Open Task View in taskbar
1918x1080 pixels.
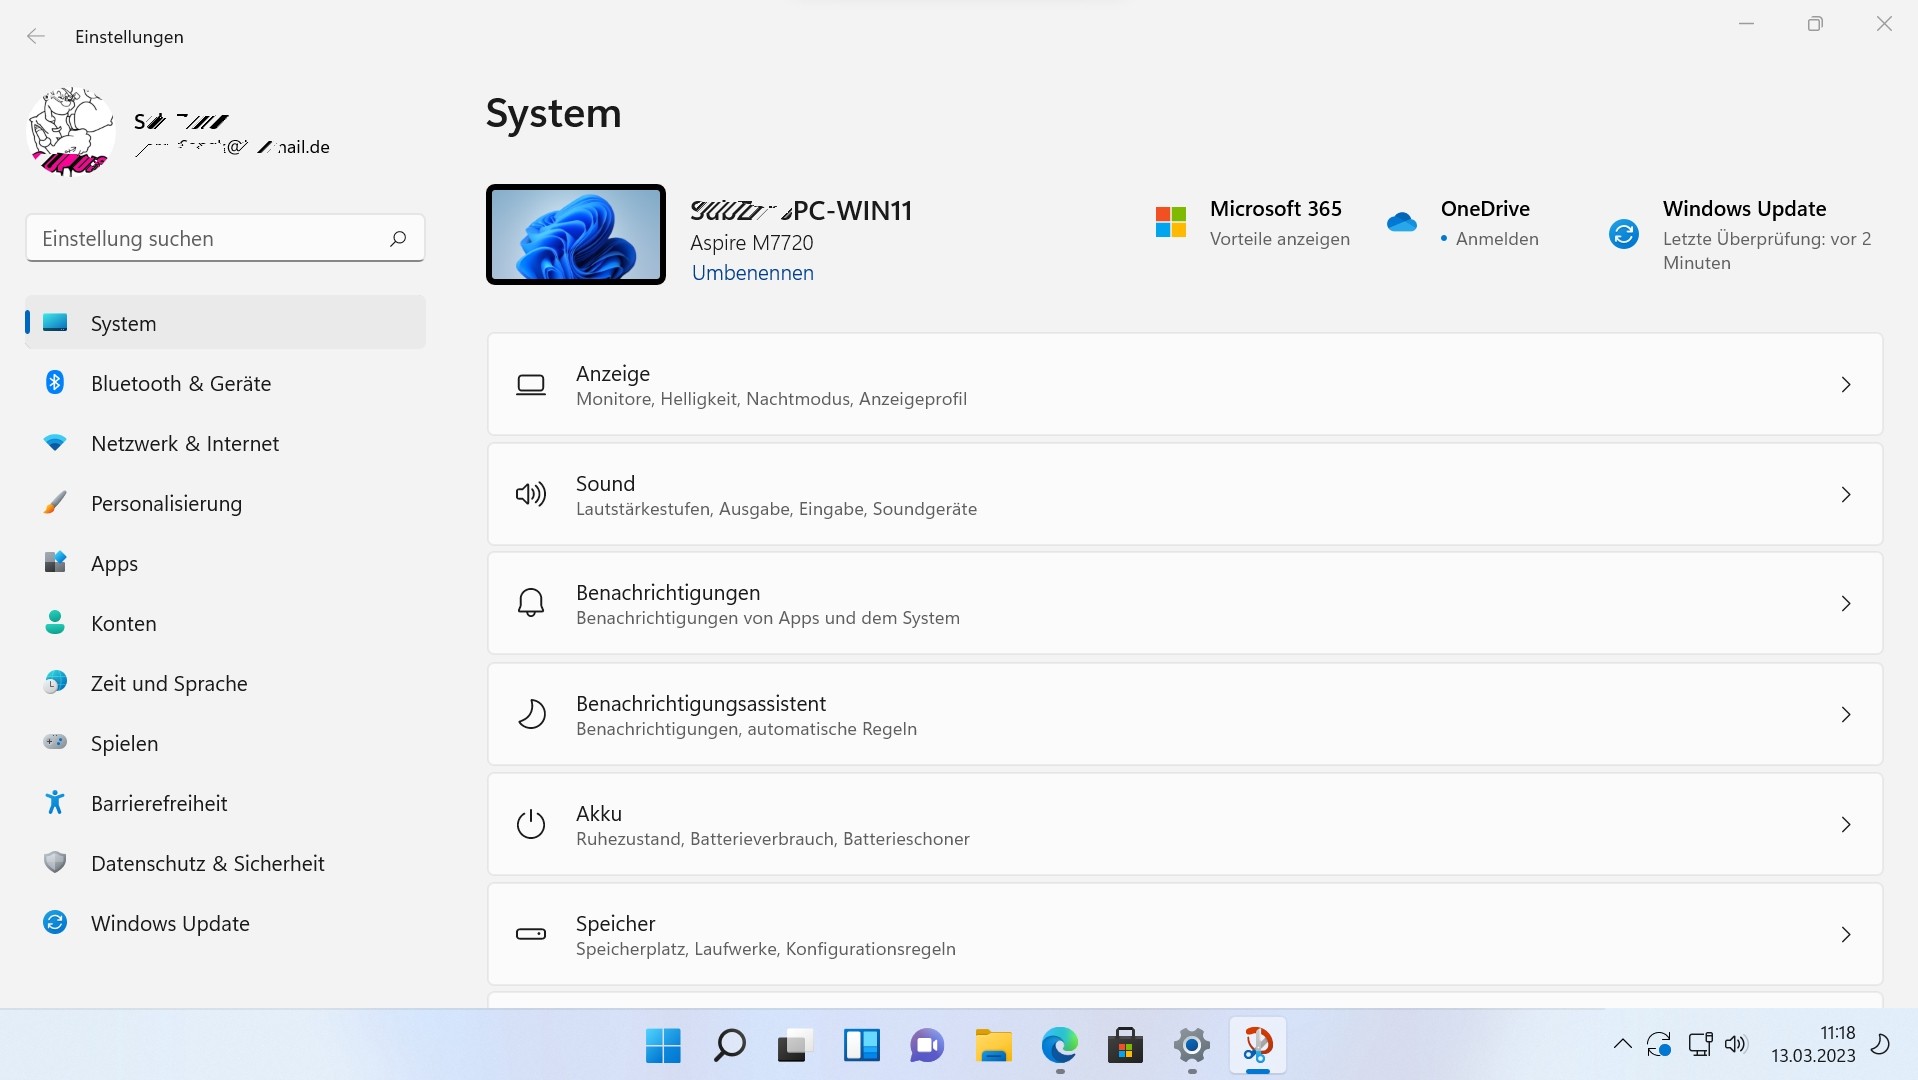point(795,1046)
